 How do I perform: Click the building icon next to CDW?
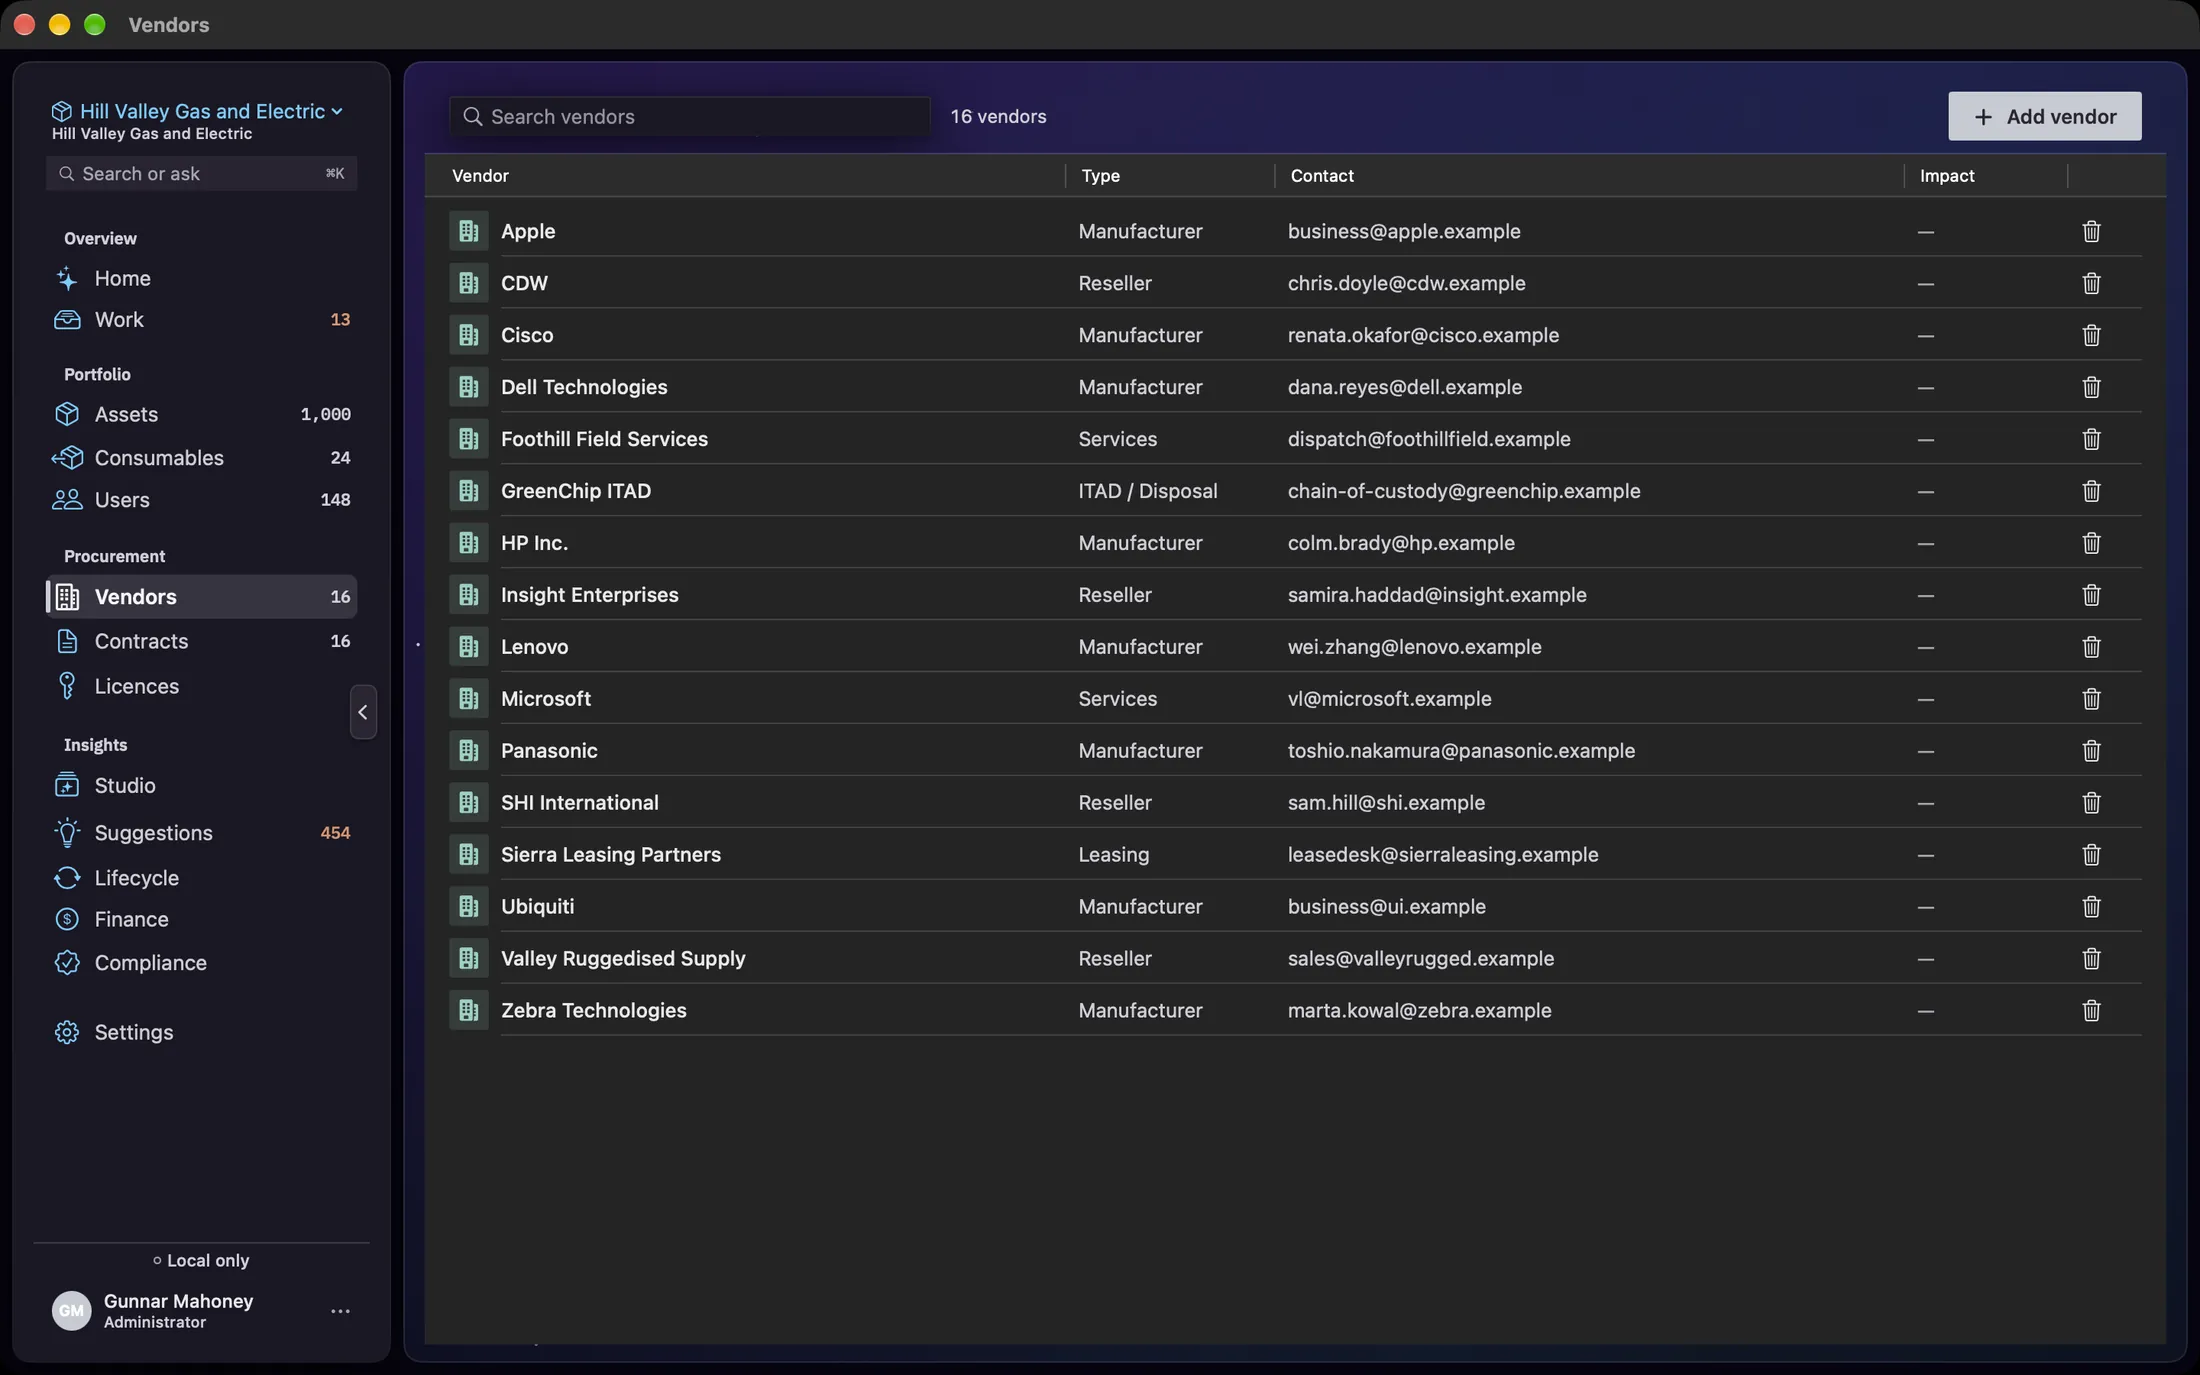pyautogui.click(x=468, y=283)
